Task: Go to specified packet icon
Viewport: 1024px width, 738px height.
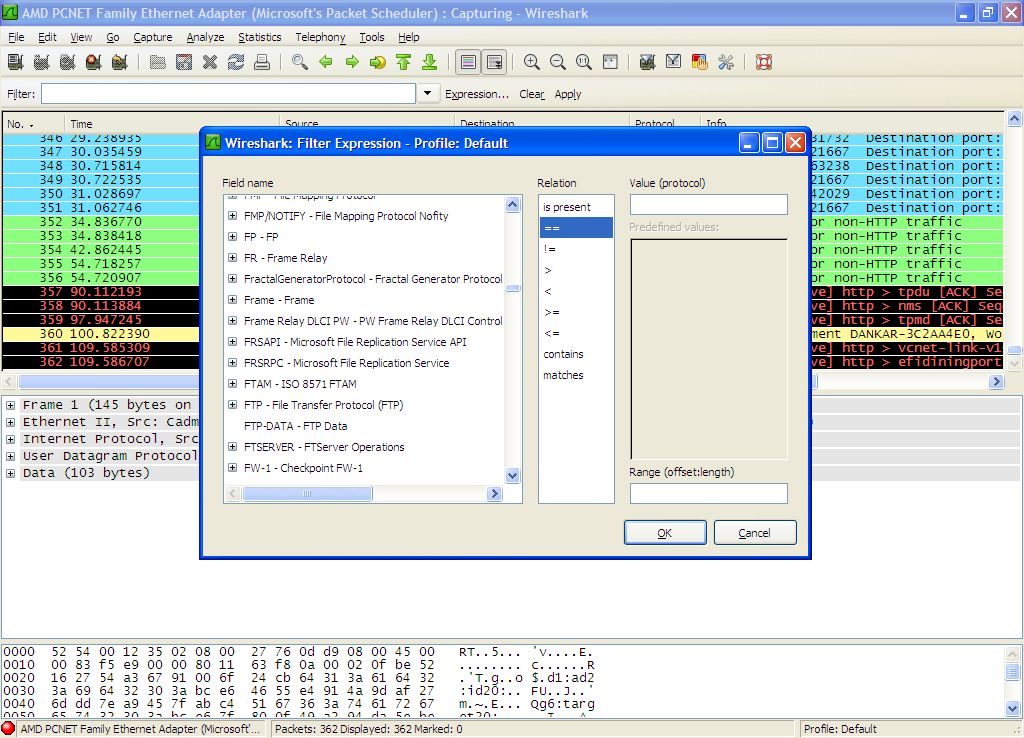Action: point(377,62)
